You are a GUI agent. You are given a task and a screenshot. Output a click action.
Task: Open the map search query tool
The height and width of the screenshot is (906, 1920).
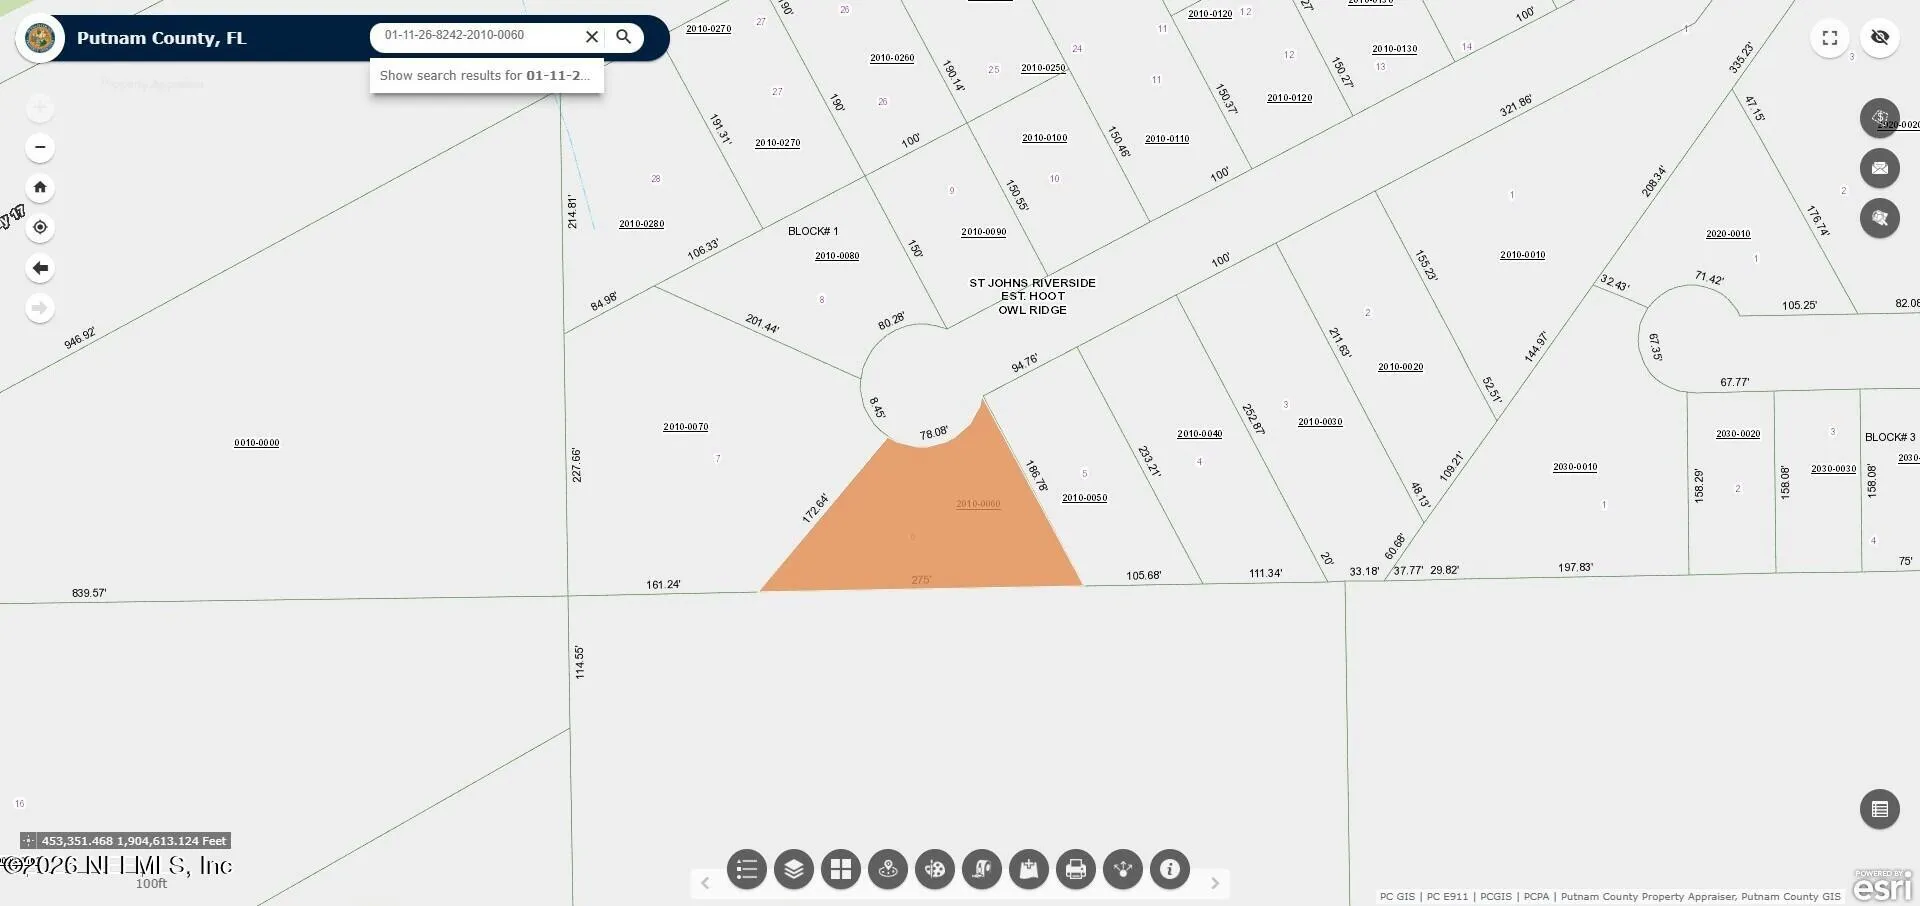[1880, 218]
